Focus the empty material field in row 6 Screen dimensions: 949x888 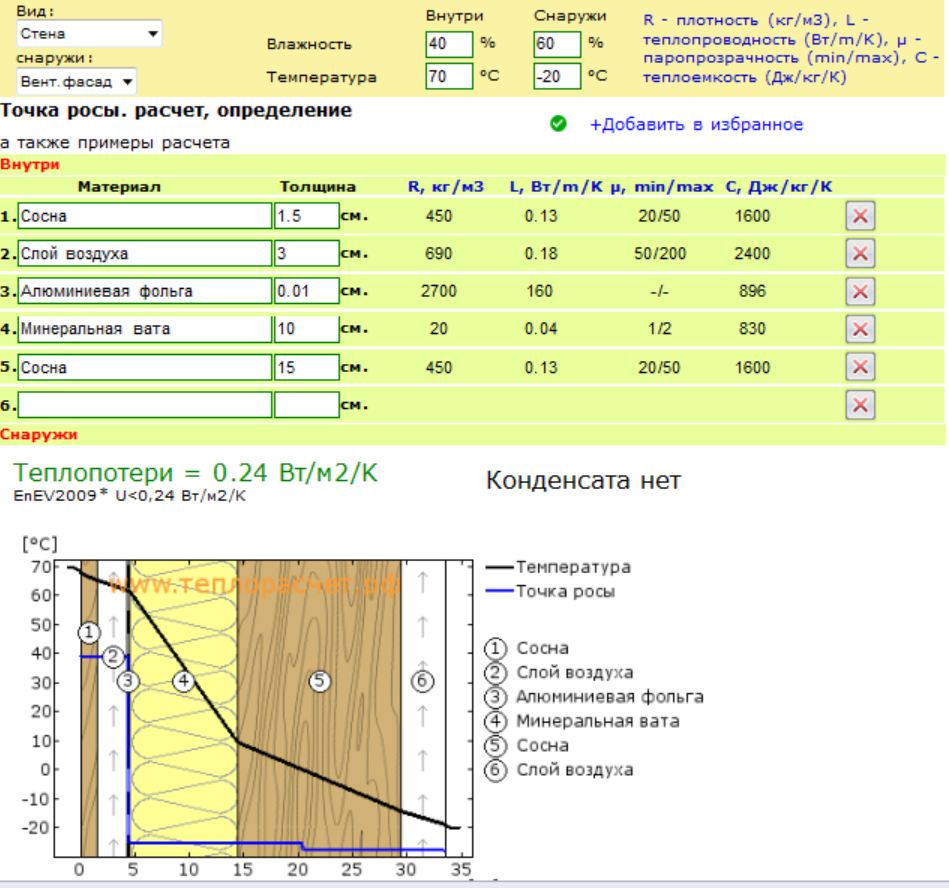point(143,405)
